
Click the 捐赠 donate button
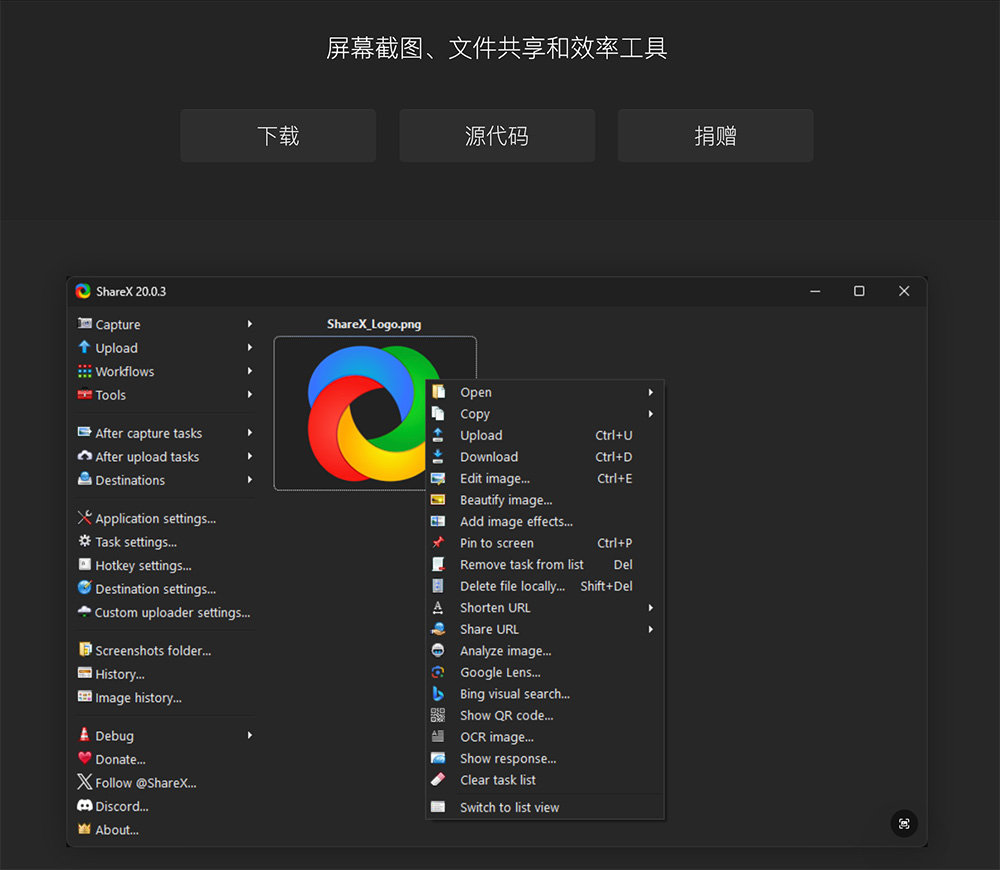pos(716,136)
